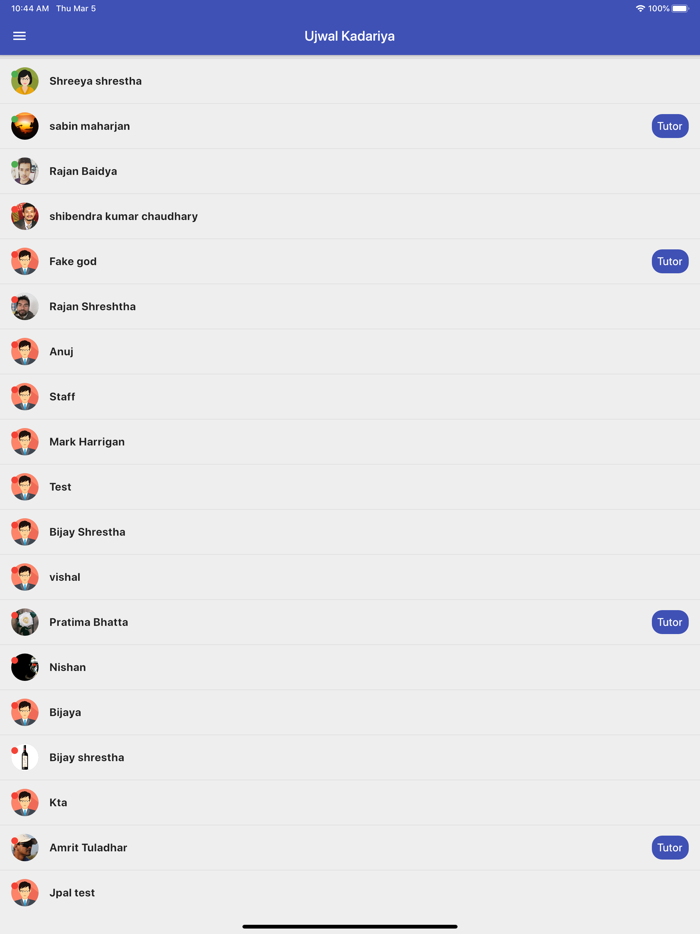Tap Nishan's dark profile picture

(25, 667)
